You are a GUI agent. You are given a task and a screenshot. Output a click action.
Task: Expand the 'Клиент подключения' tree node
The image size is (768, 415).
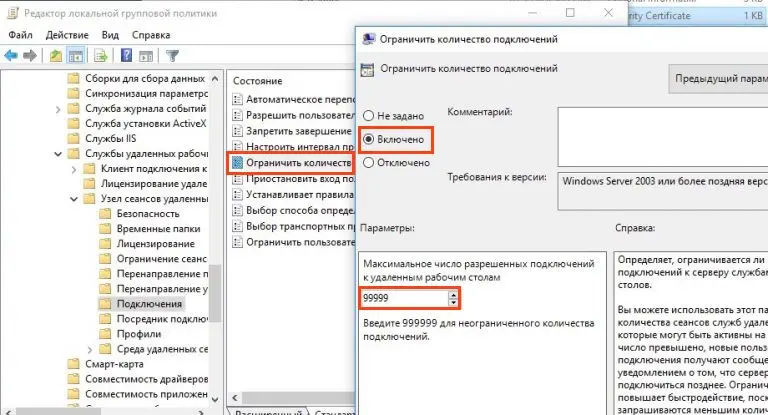75,170
